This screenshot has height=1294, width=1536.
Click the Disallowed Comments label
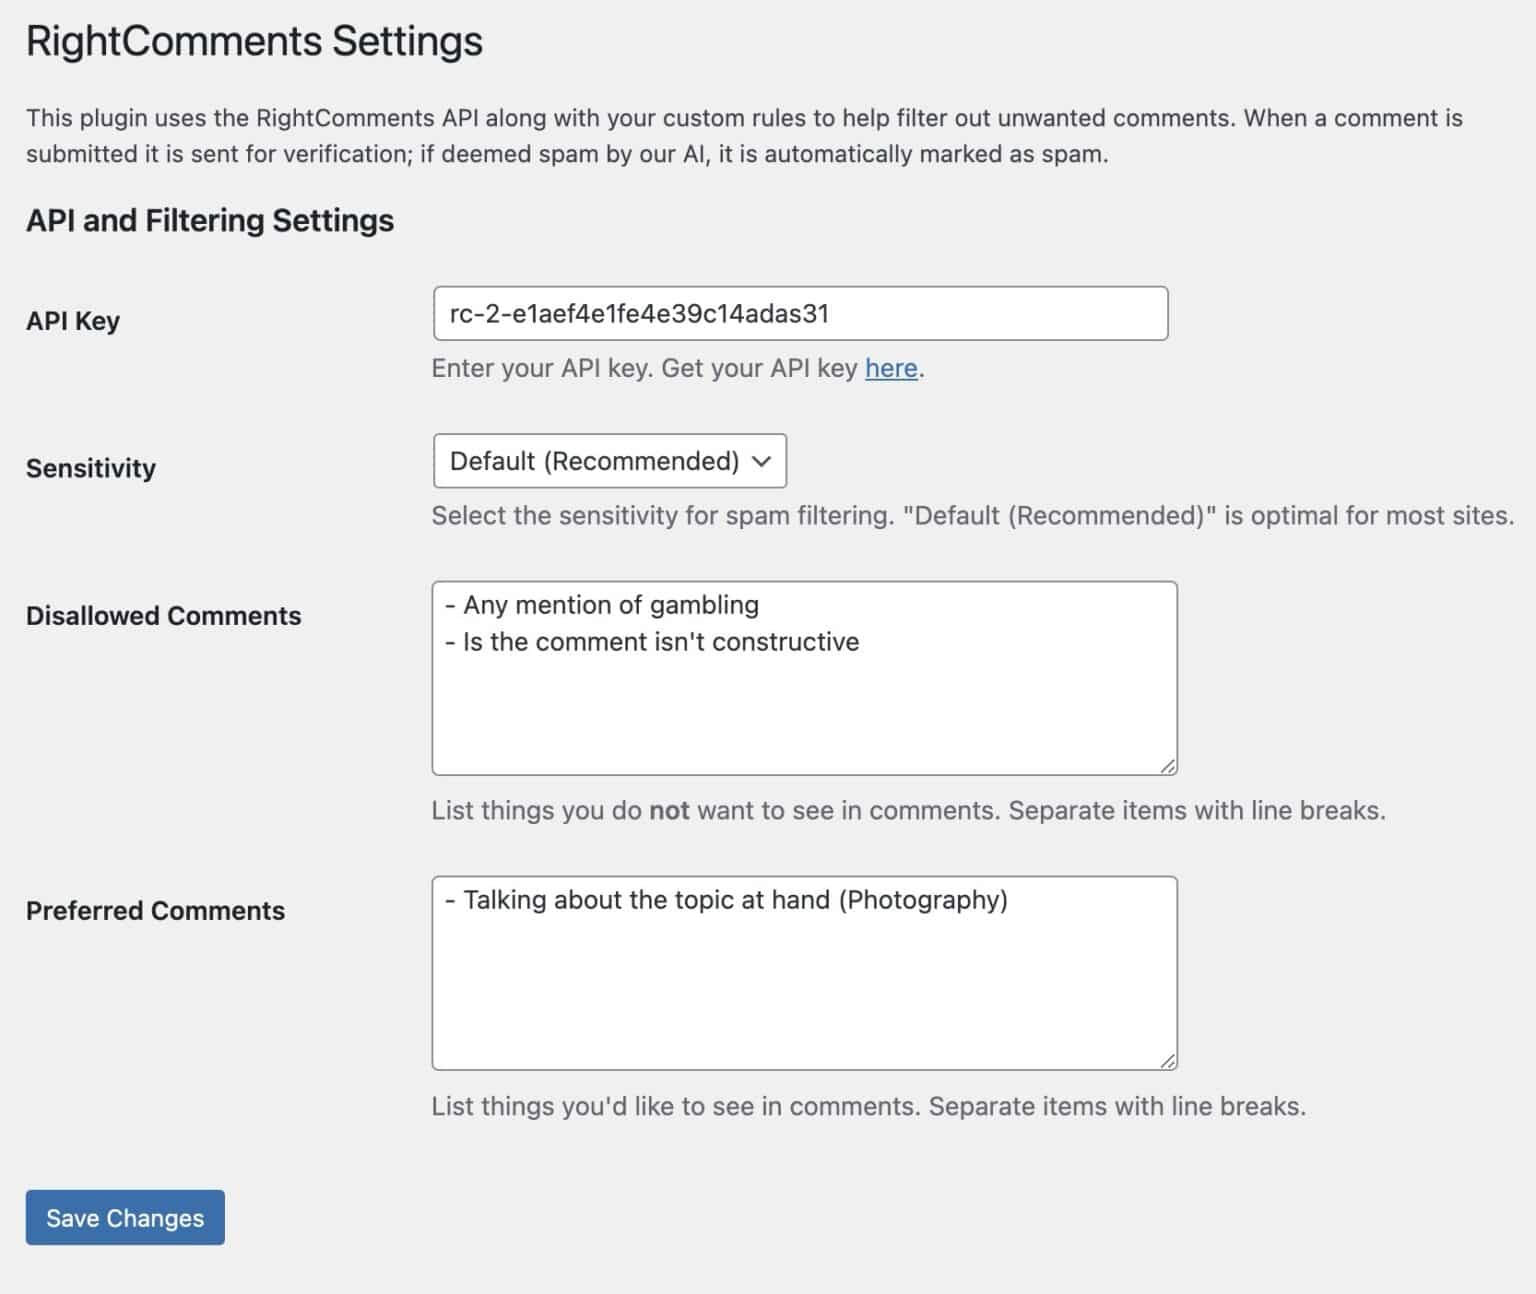coord(164,615)
